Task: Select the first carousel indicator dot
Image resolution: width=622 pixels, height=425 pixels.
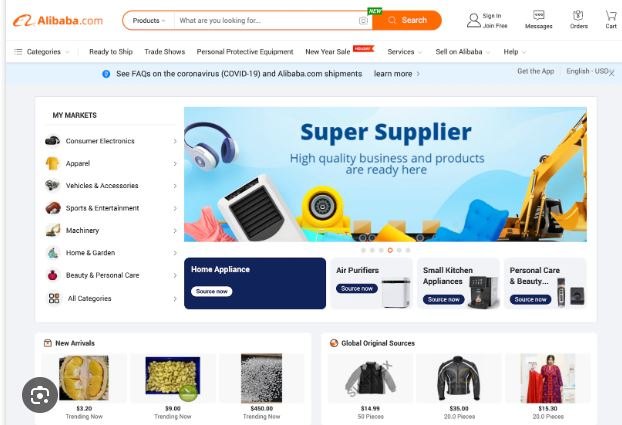Action: 363,250
